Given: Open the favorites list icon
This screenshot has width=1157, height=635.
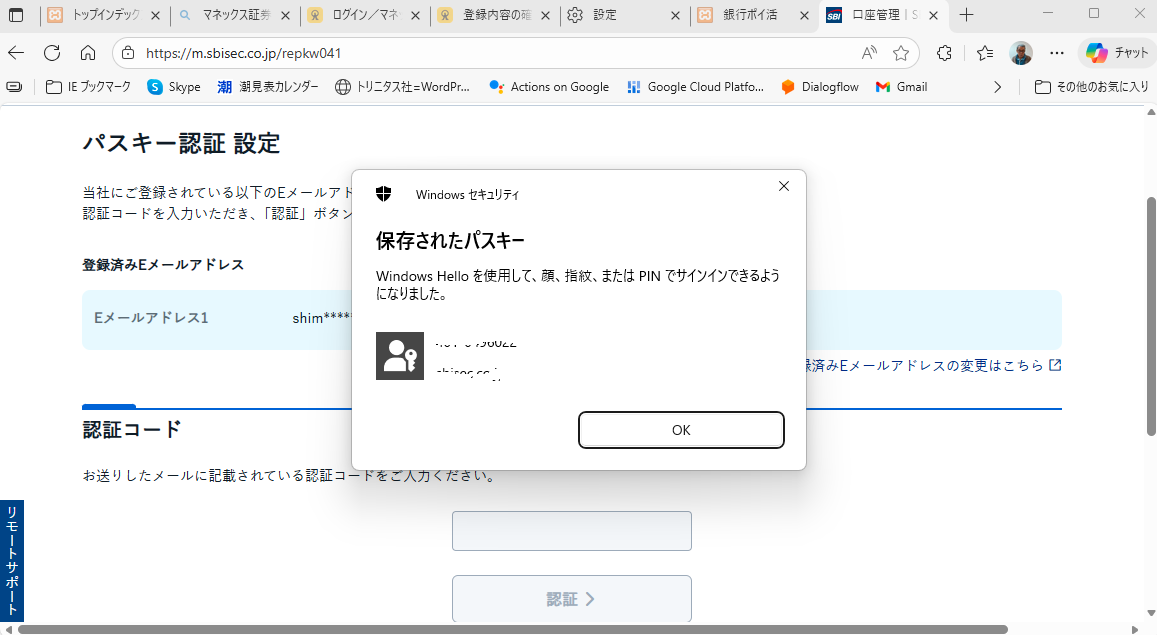Looking at the screenshot, I should [985, 53].
